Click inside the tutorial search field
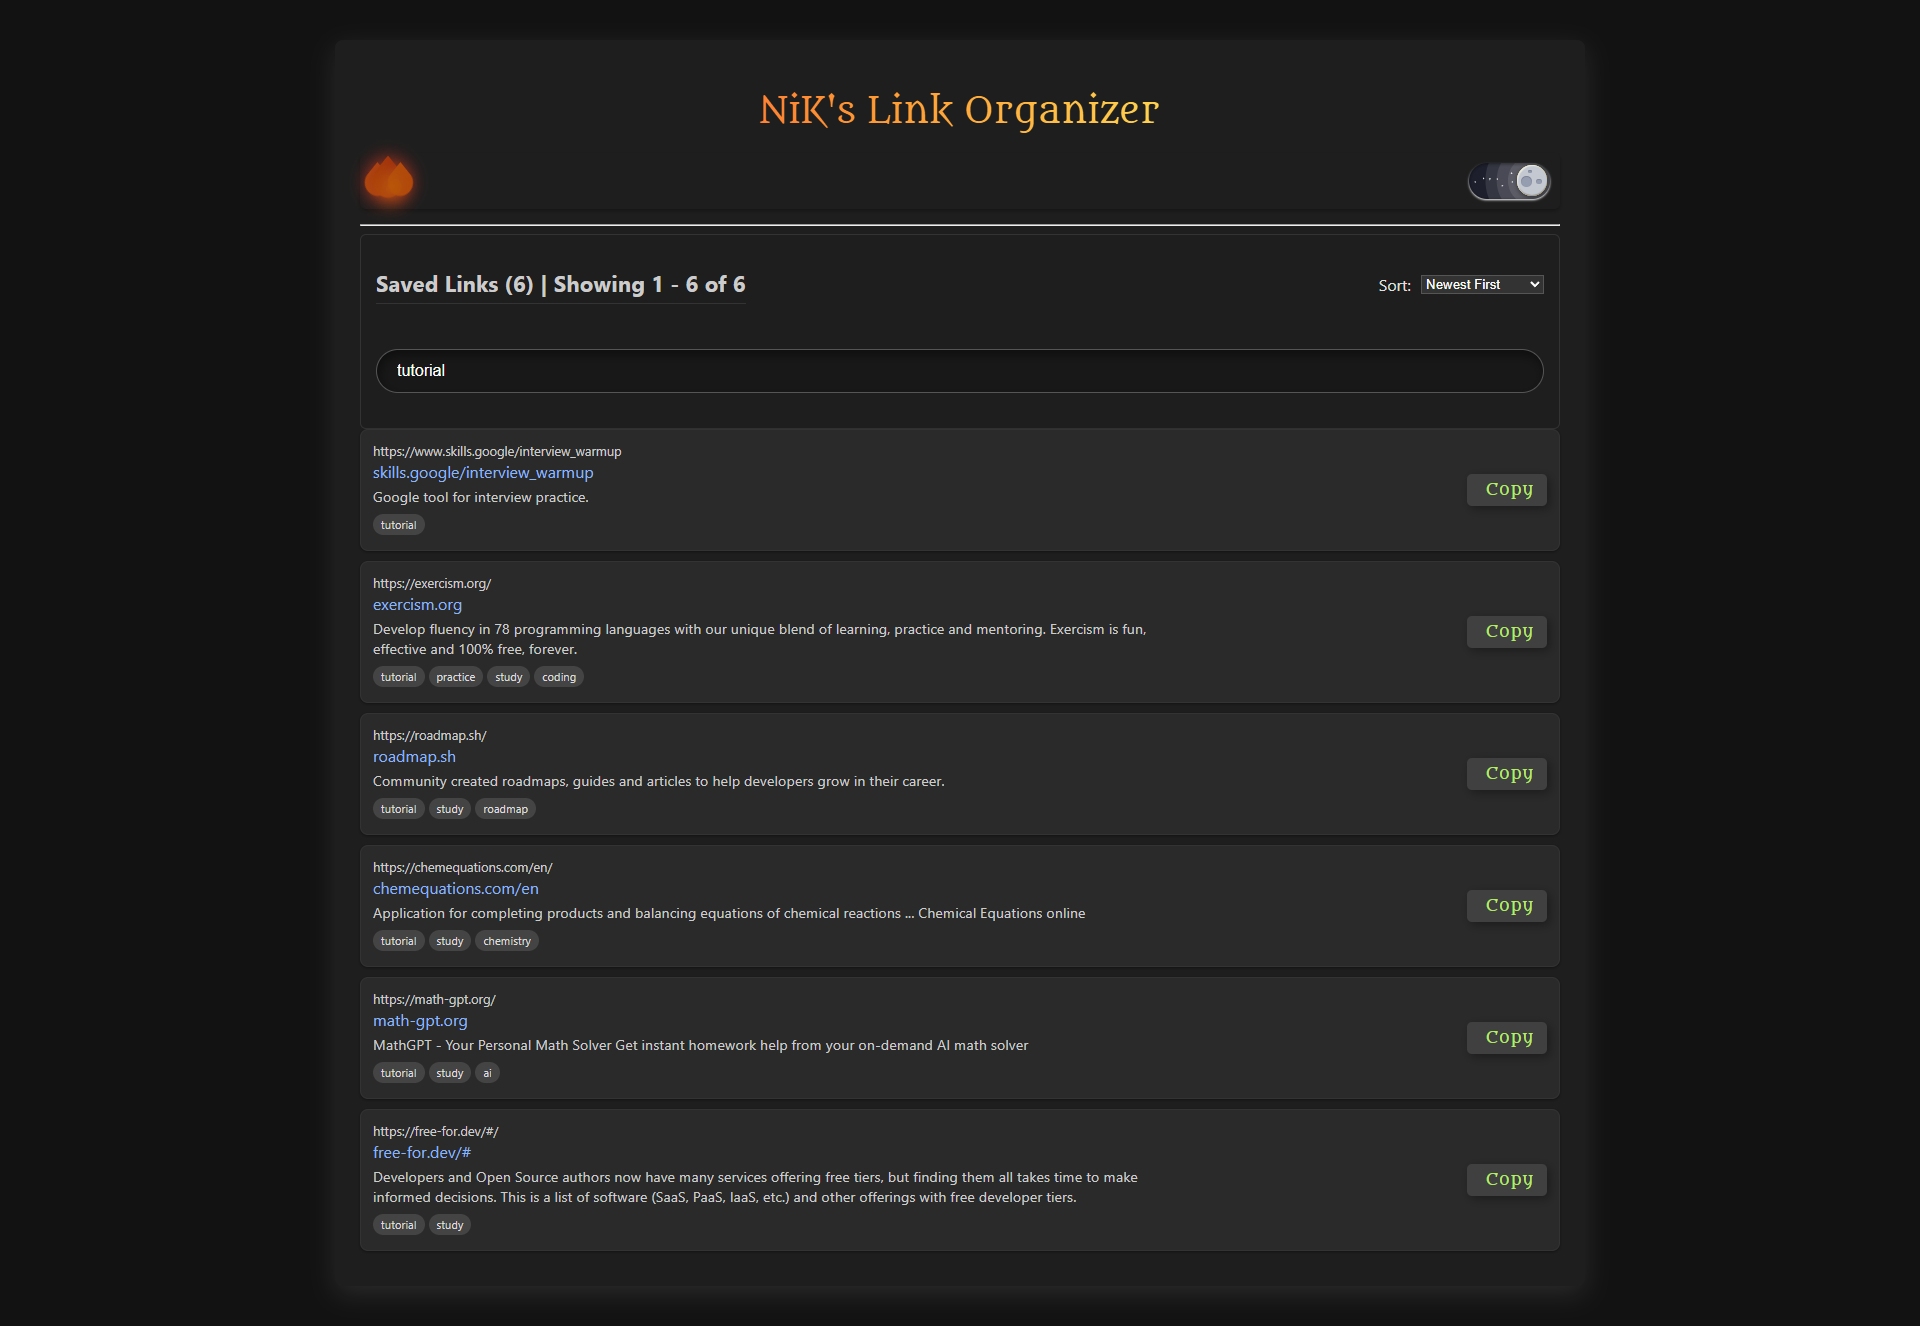The height and width of the screenshot is (1326, 1920). click(959, 370)
